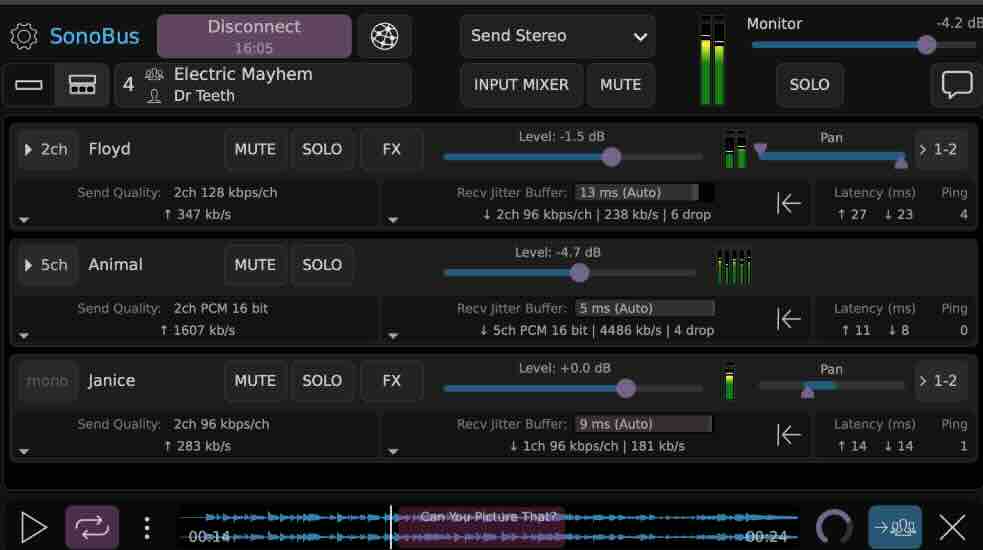Adjust Animal's level slider

point(569,273)
